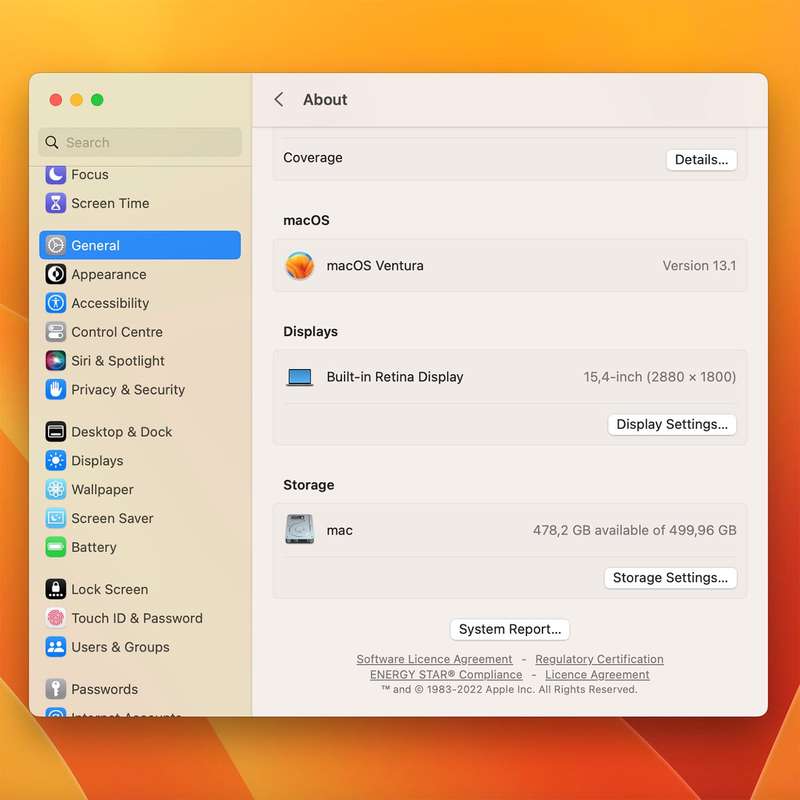
Task: Click the Touch ID fingerprint icon
Action: (x=56, y=618)
